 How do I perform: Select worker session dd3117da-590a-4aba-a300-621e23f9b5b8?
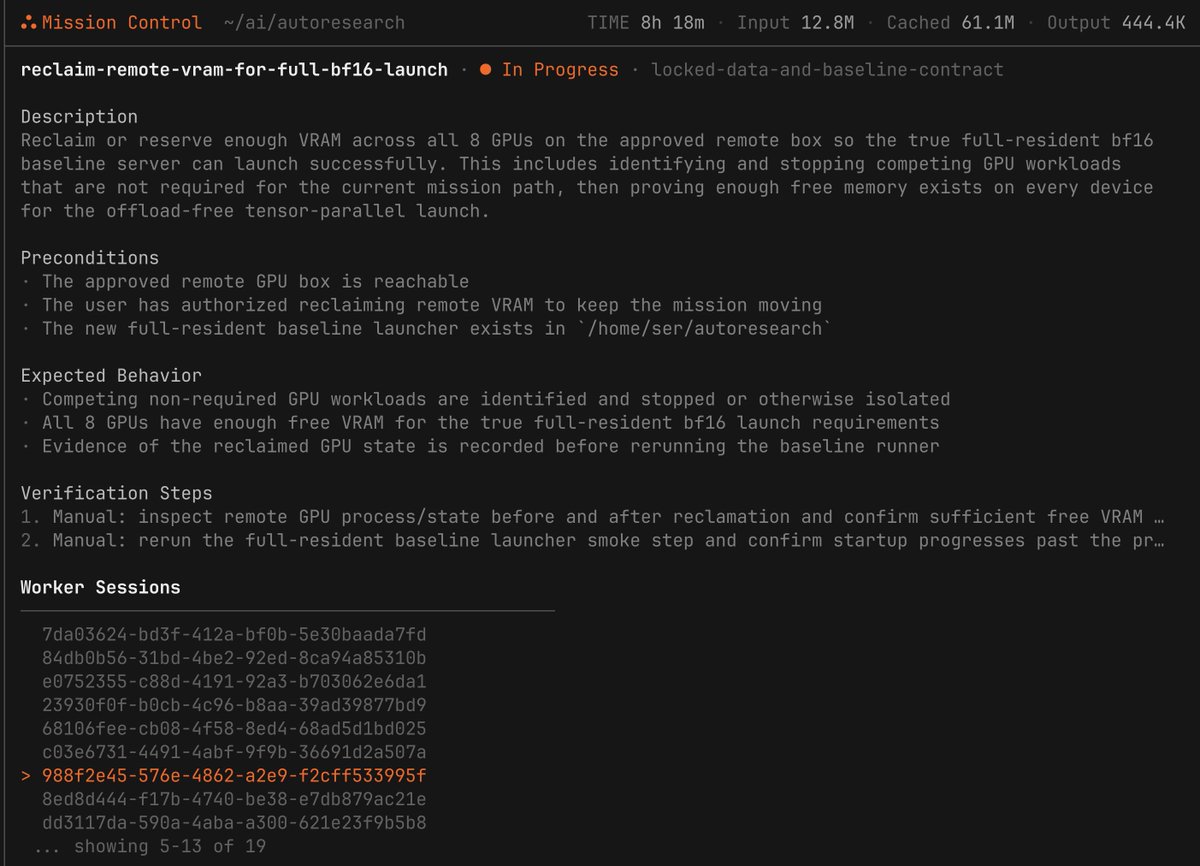point(234,823)
